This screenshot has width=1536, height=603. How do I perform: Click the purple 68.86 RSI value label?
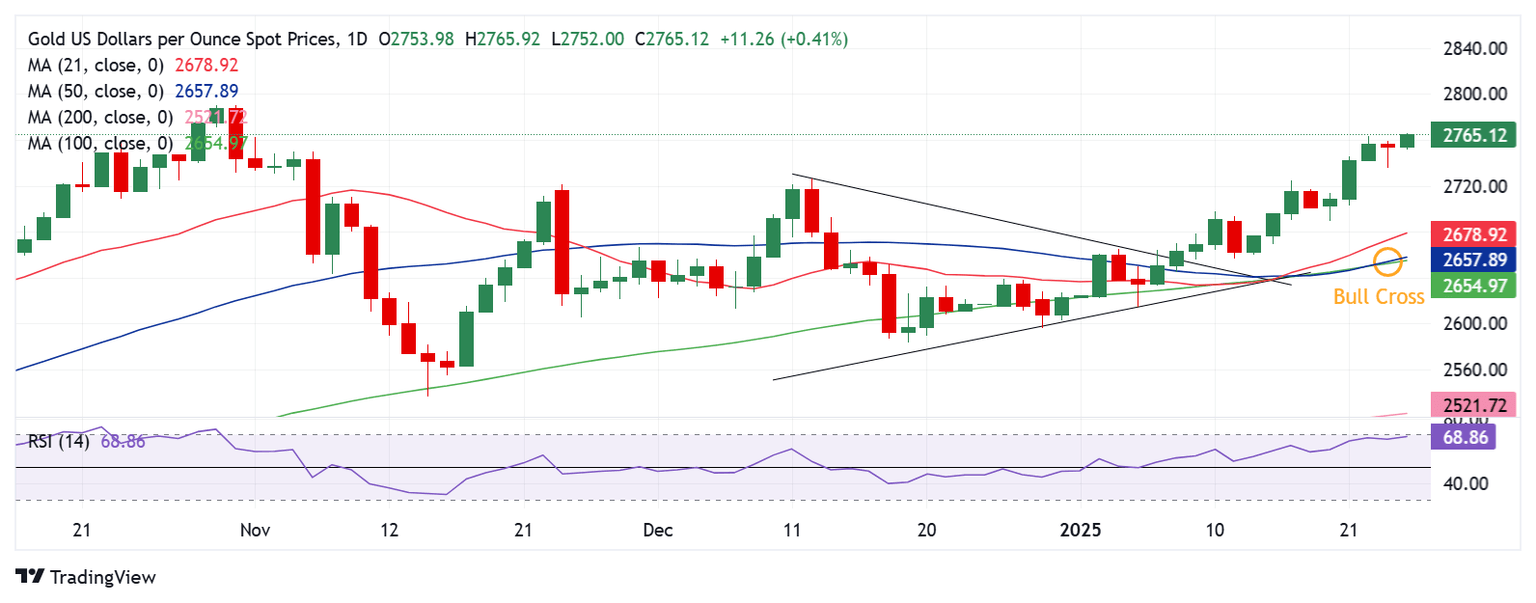(1463, 438)
